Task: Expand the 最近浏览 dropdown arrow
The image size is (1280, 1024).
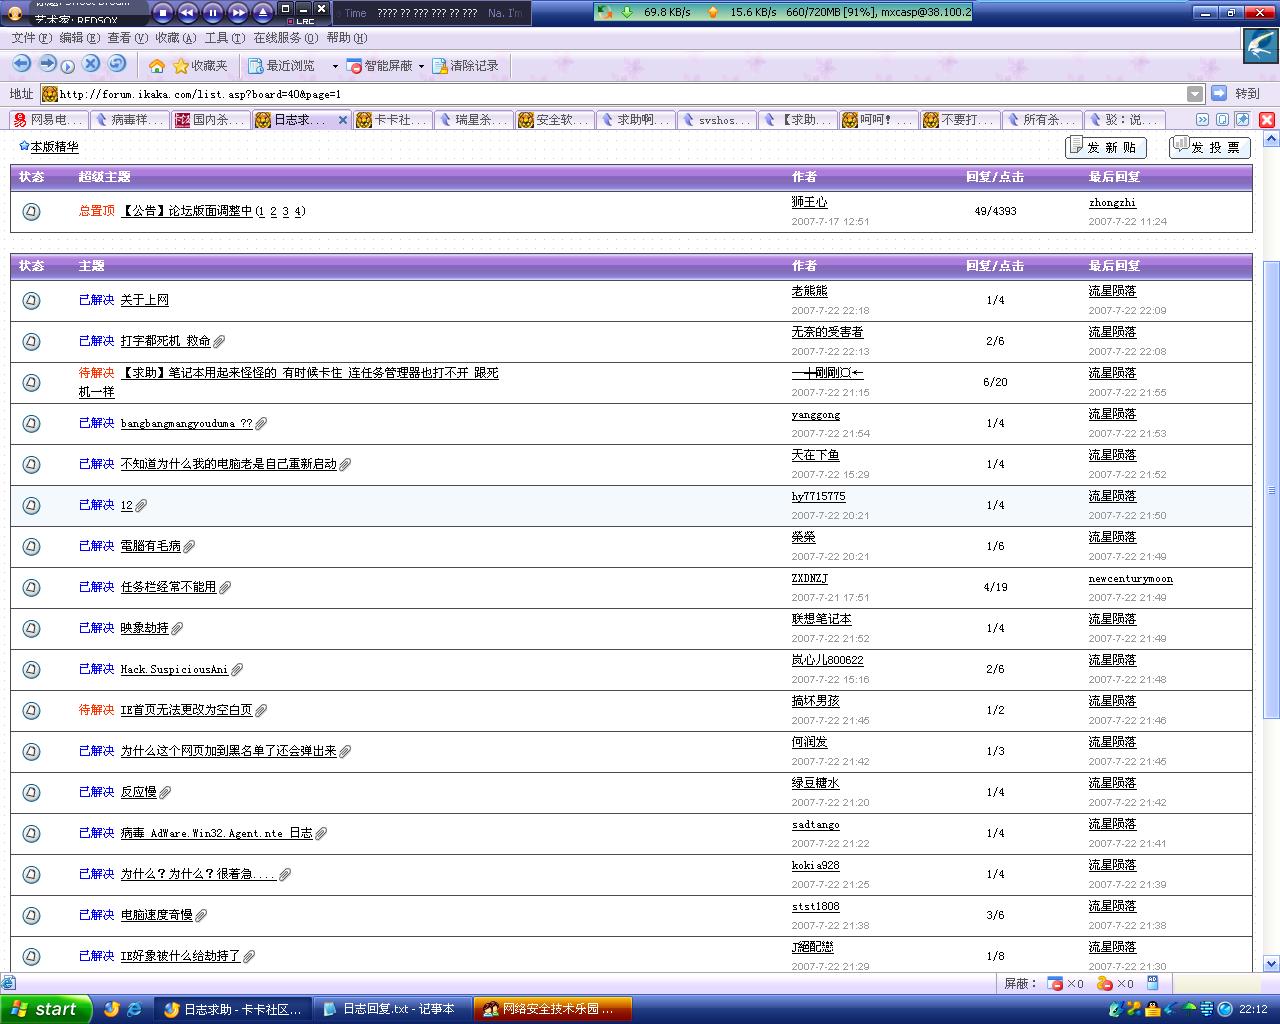Action: pos(335,66)
